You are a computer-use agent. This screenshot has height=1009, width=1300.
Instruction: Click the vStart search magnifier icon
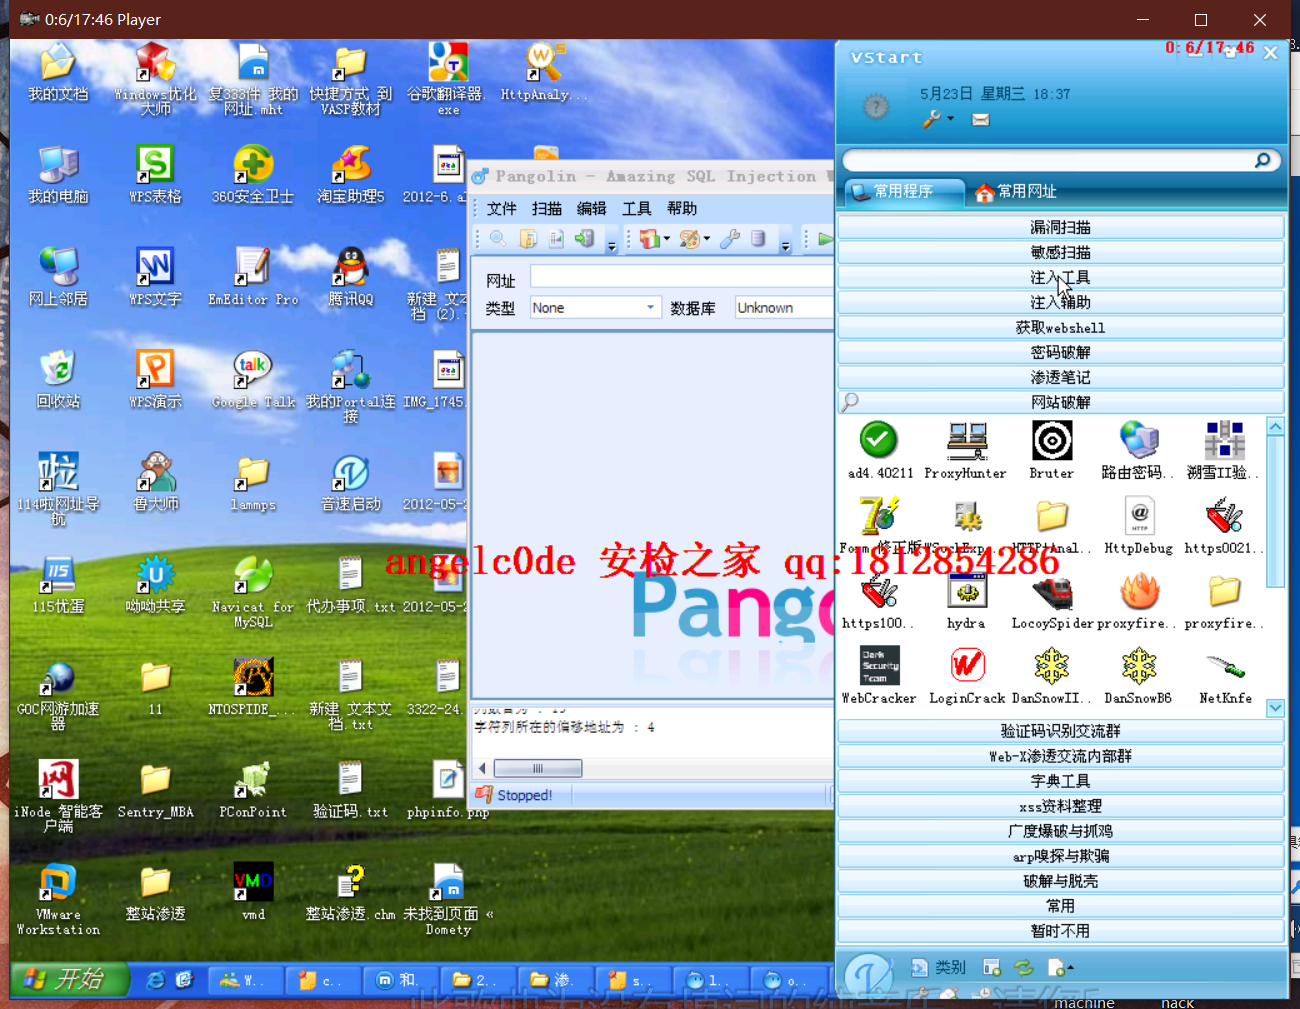pyautogui.click(x=1263, y=160)
